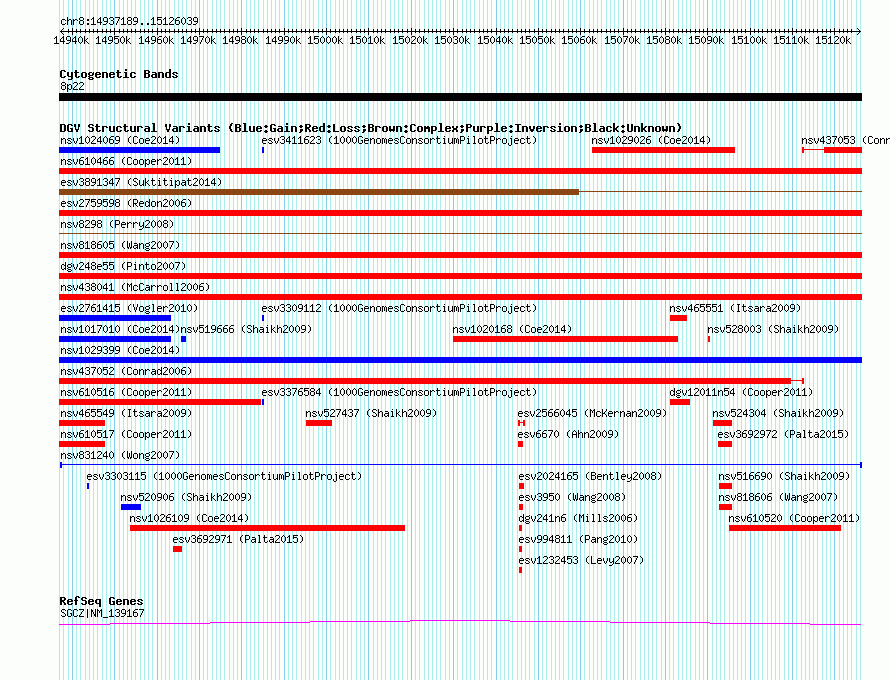Open nsv610516 (Cooper2011) variant label
Viewport: 890px width, 680px height.
tap(126, 392)
